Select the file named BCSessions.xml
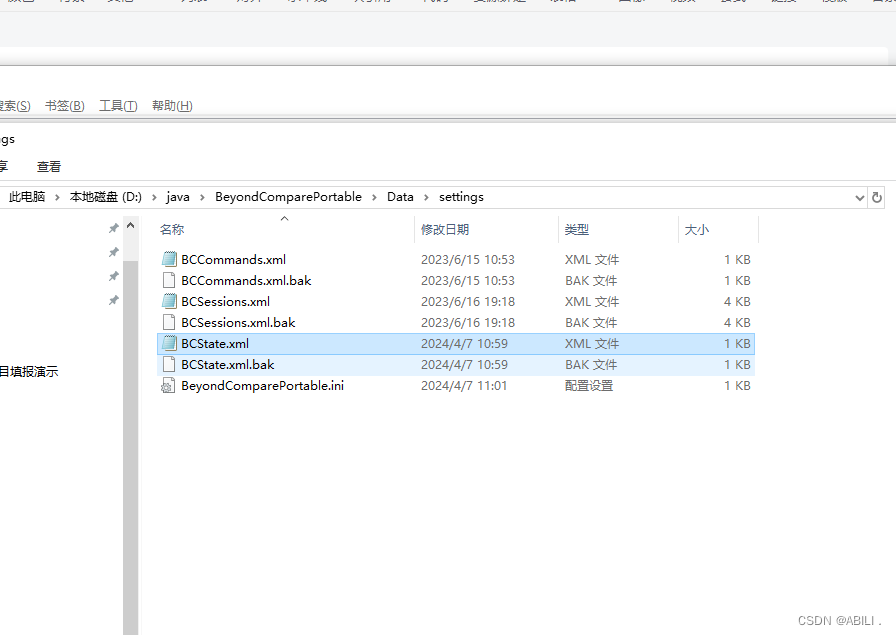This screenshot has height=635, width=896. (225, 301)
